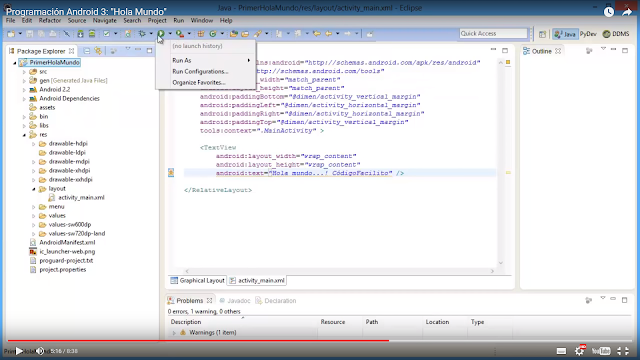640x360 pixels.
Task: Toggle fullscreen in the video player
Action: 623,351
